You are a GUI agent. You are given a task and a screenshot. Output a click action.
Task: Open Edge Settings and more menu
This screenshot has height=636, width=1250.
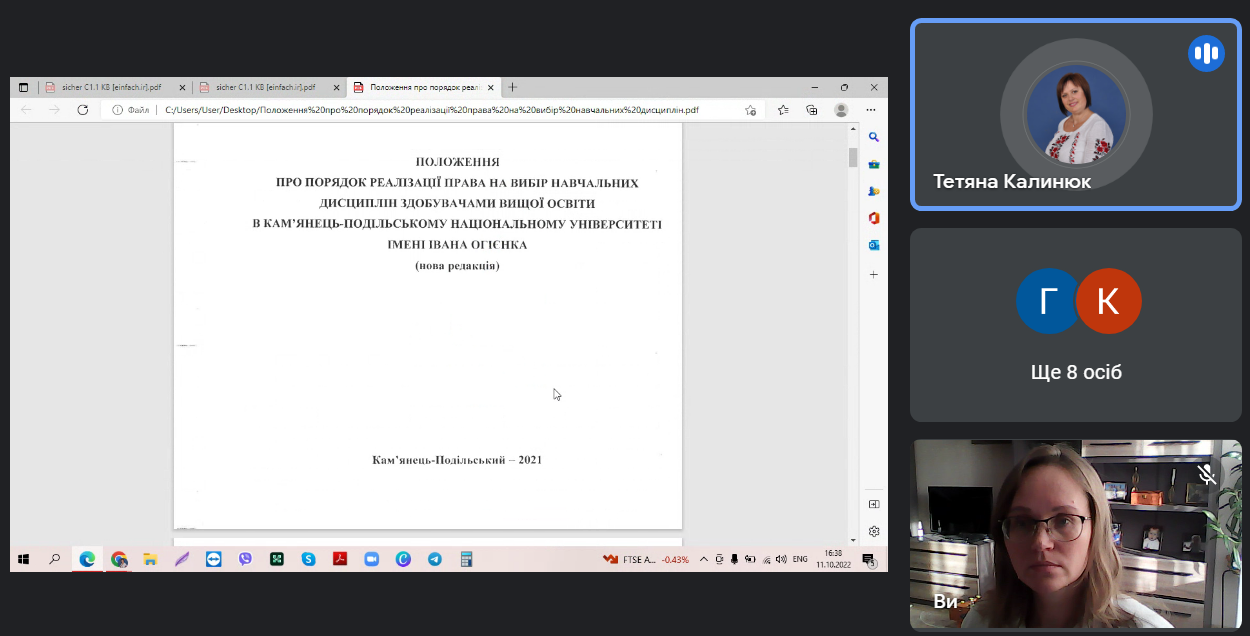pyautogui.click(x=872, y=110)
